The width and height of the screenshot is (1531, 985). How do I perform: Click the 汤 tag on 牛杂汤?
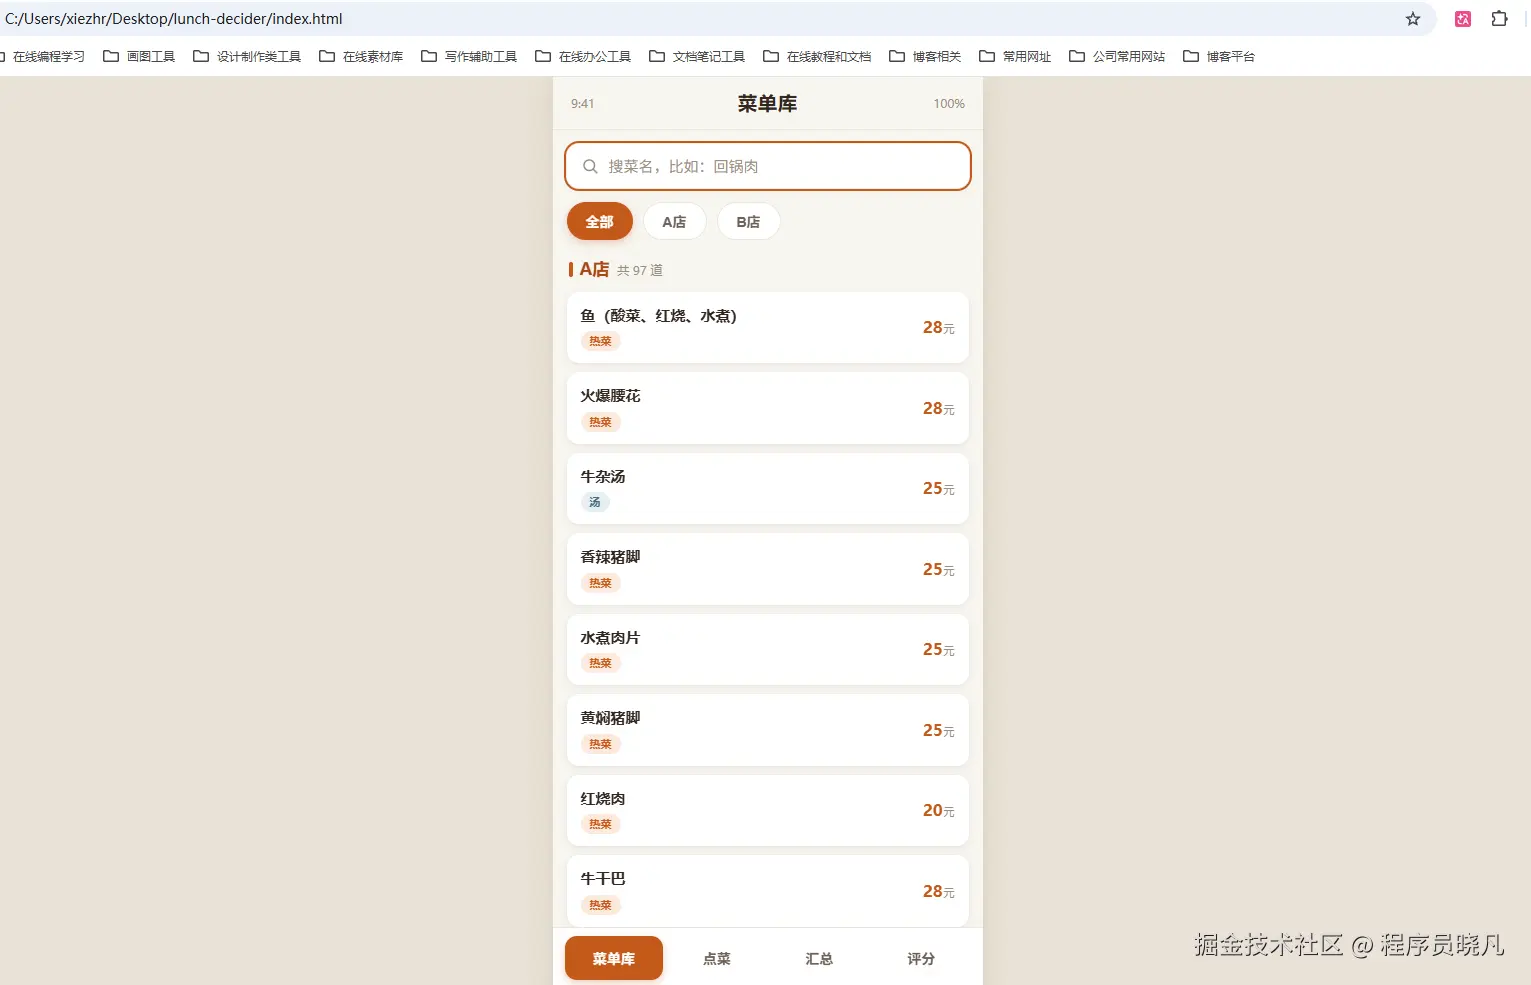point(595,502)
